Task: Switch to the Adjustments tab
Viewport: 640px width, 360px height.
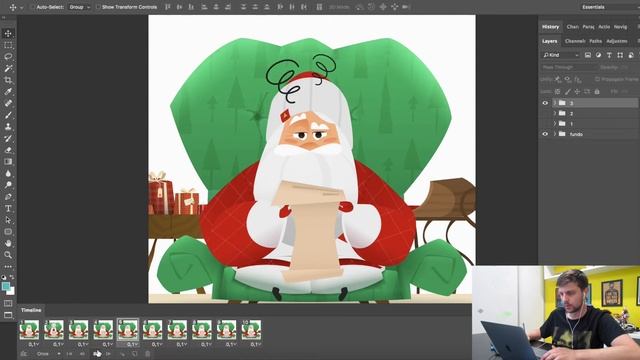Action: 617,41
